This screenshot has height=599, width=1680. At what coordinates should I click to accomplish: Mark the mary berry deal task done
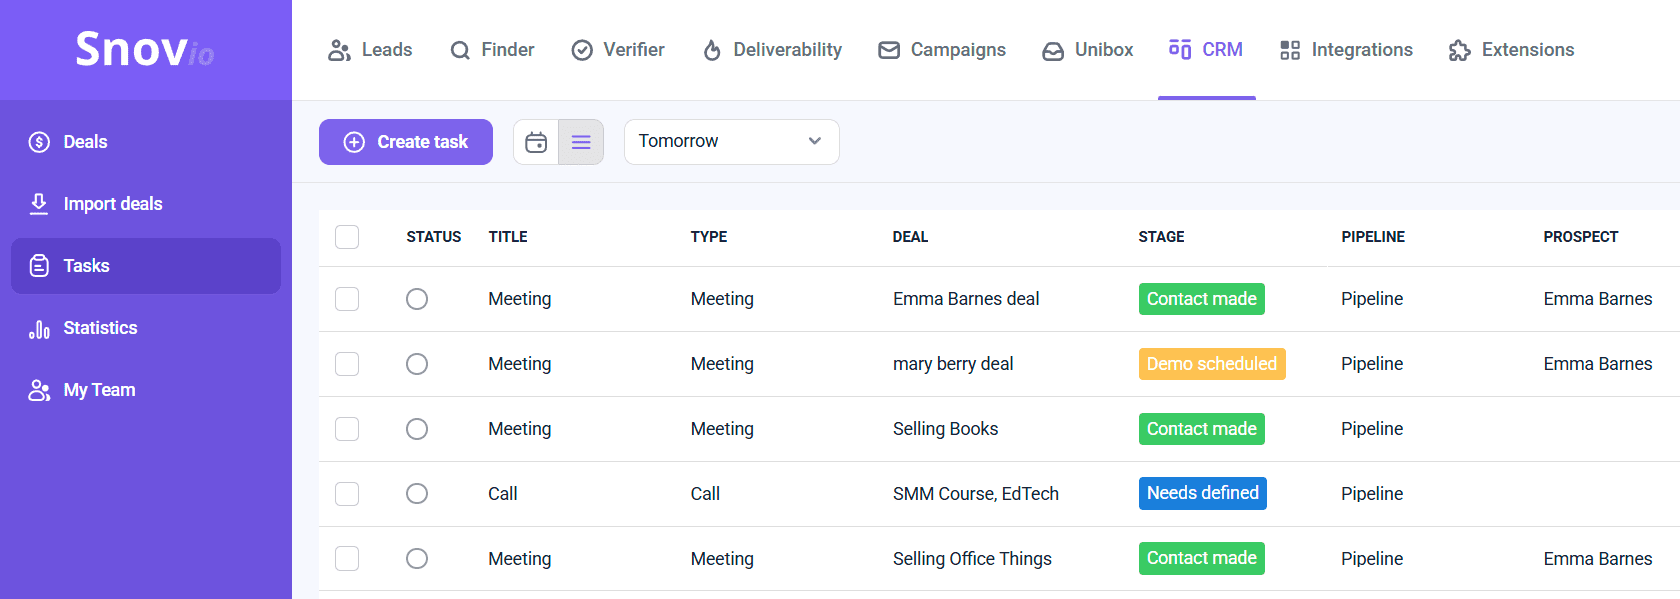(x=417, y=364)
